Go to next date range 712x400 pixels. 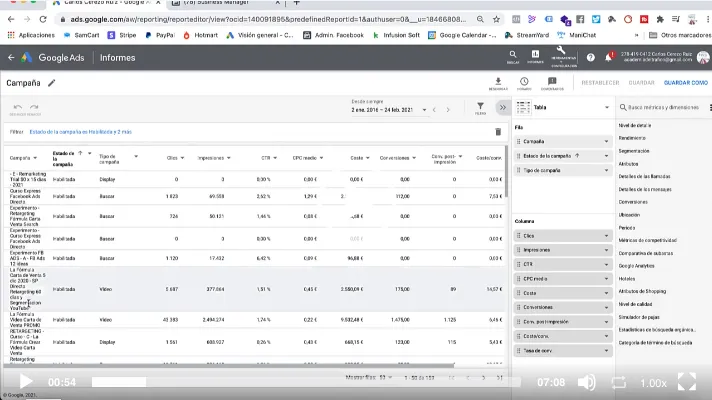(448, 110)
